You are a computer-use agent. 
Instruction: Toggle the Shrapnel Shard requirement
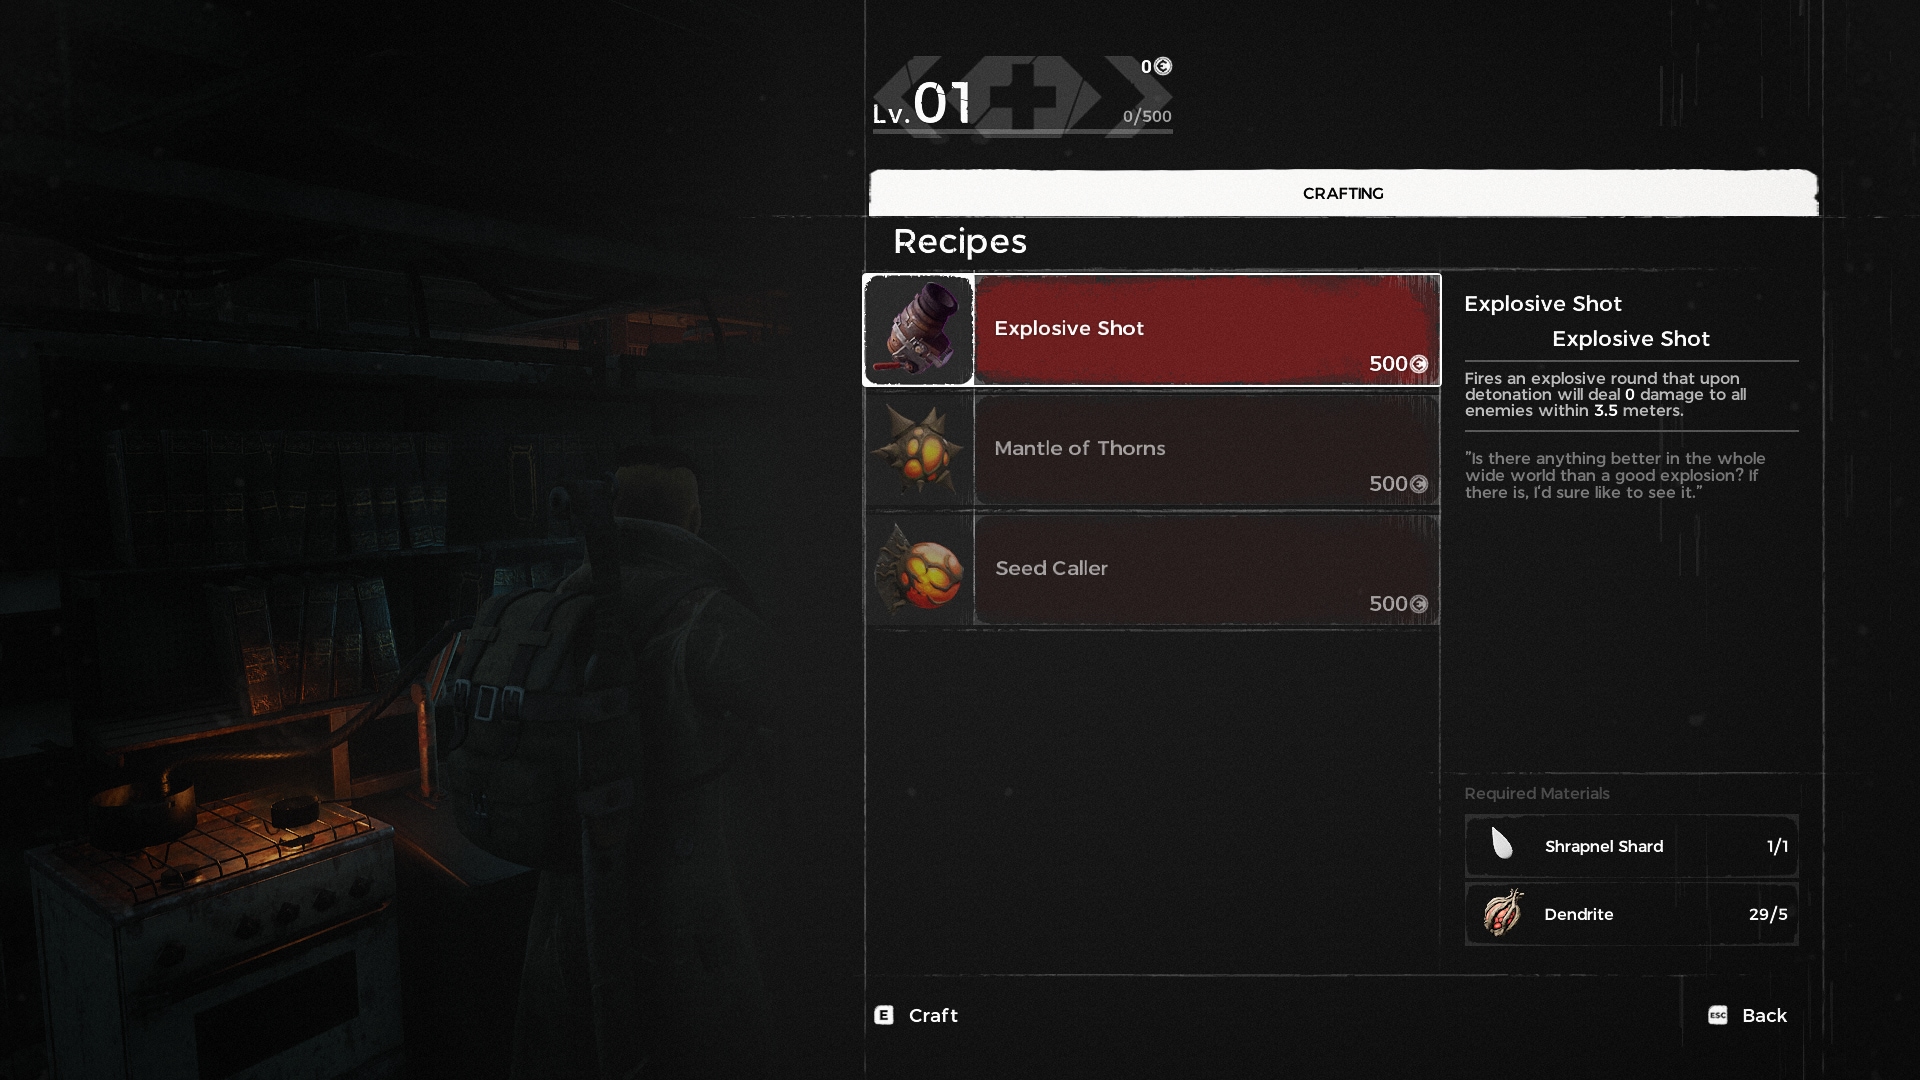click(x=1629, y=845)
